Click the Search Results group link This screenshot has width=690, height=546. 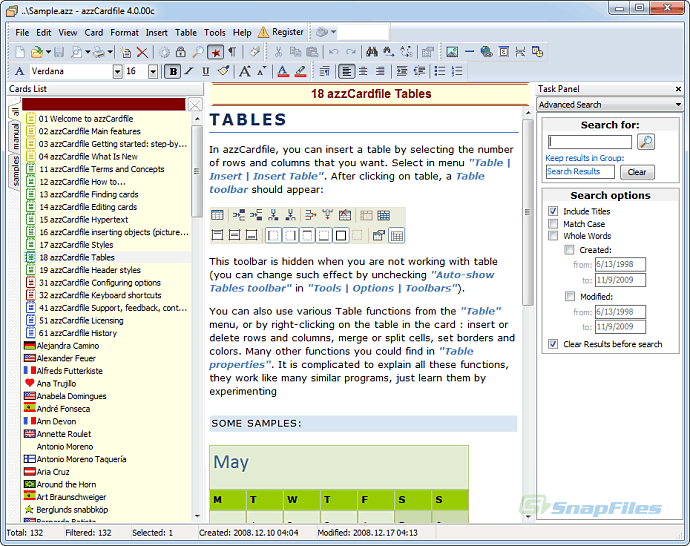[x=580, y=172]
